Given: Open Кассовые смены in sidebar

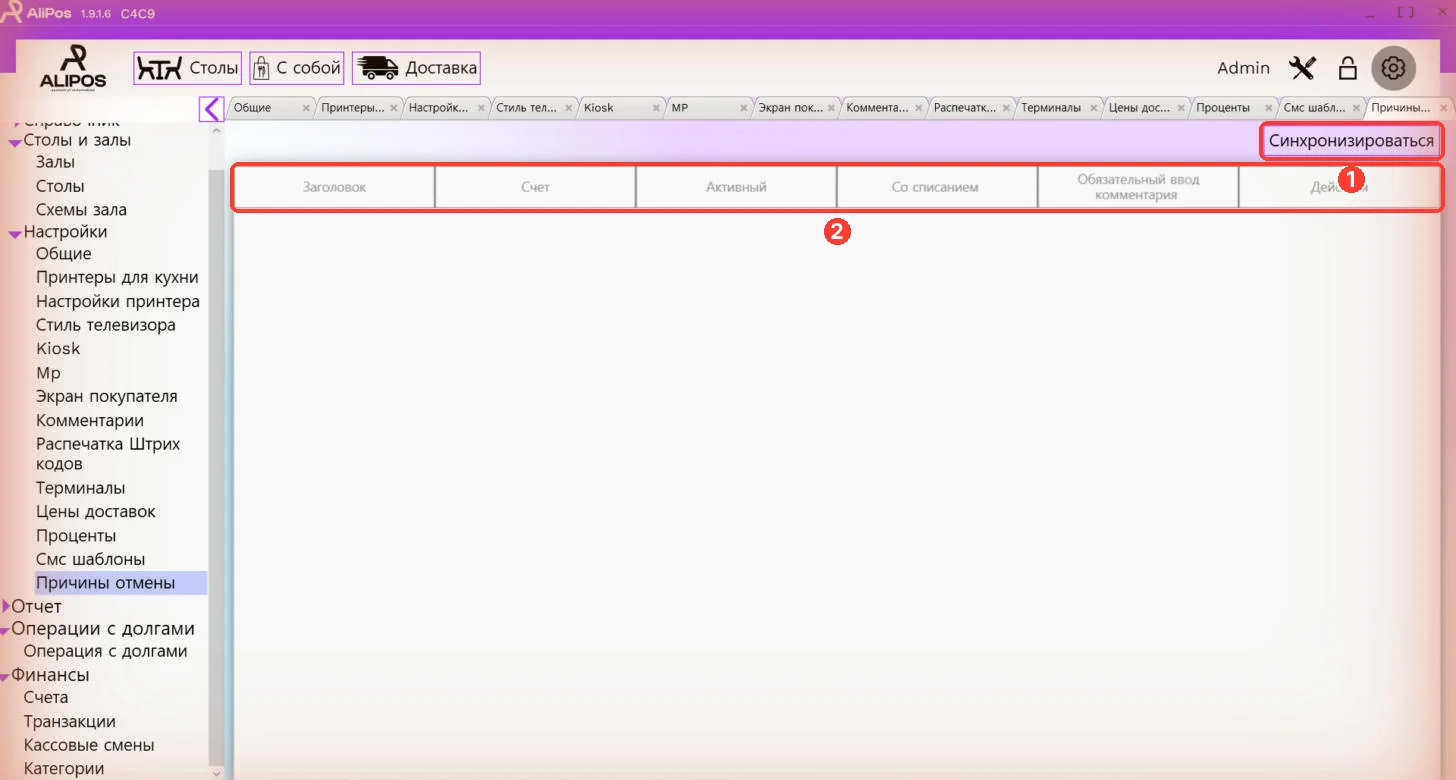Looking at the screenshot, I should pyautogui.click(x=89, y=745).
